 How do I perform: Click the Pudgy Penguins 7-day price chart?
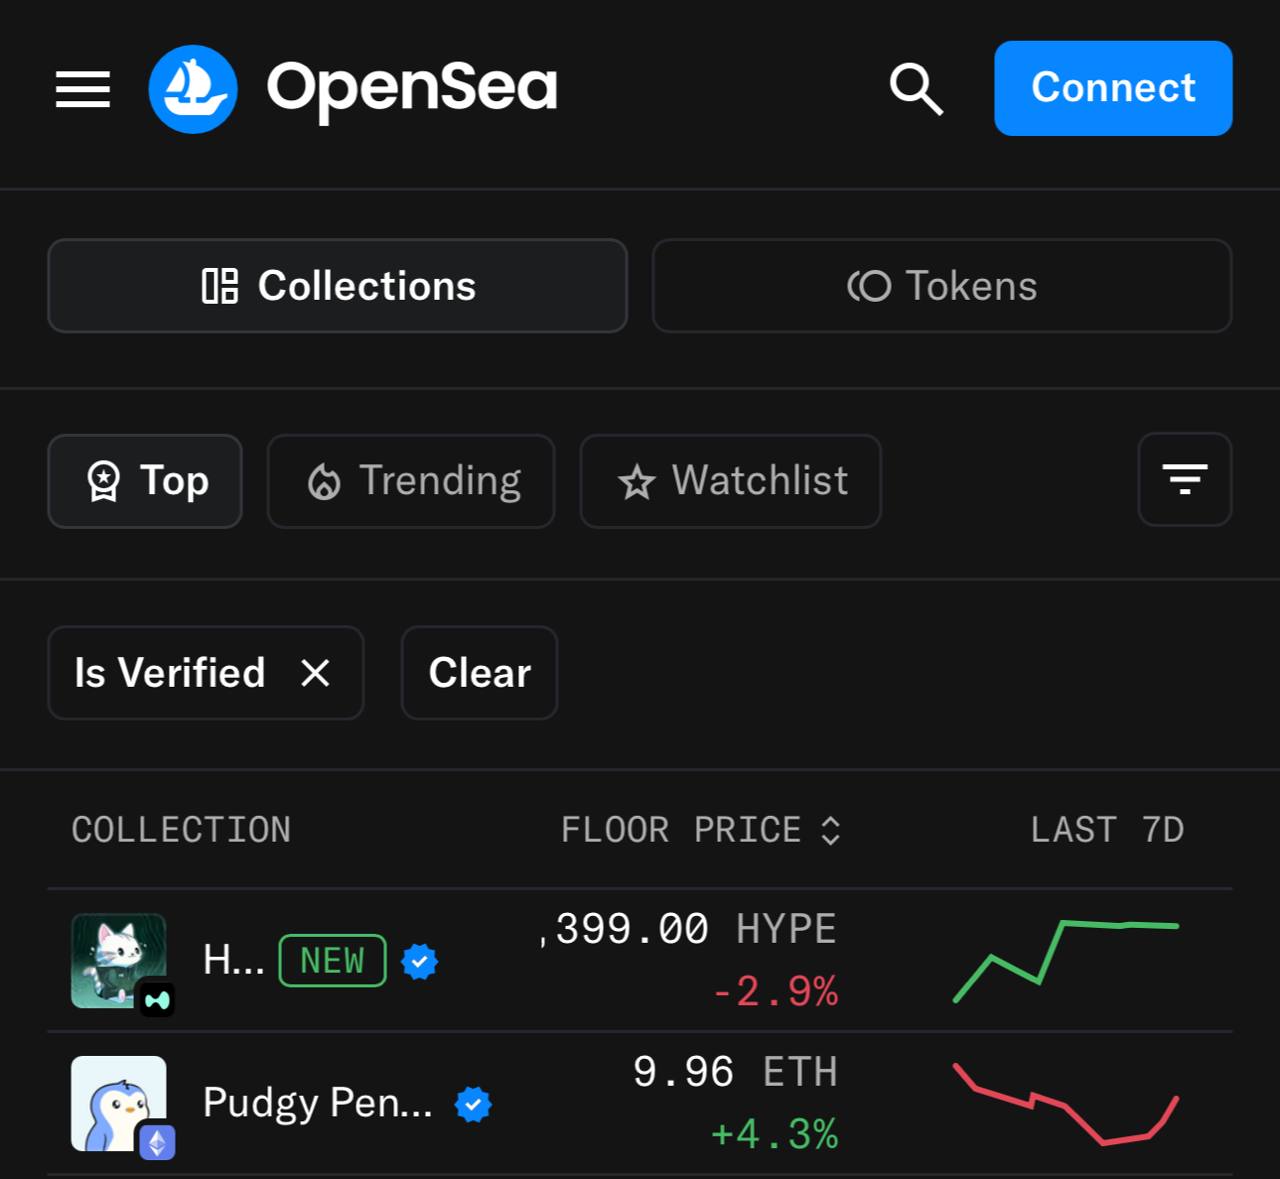point(1067,1104)
